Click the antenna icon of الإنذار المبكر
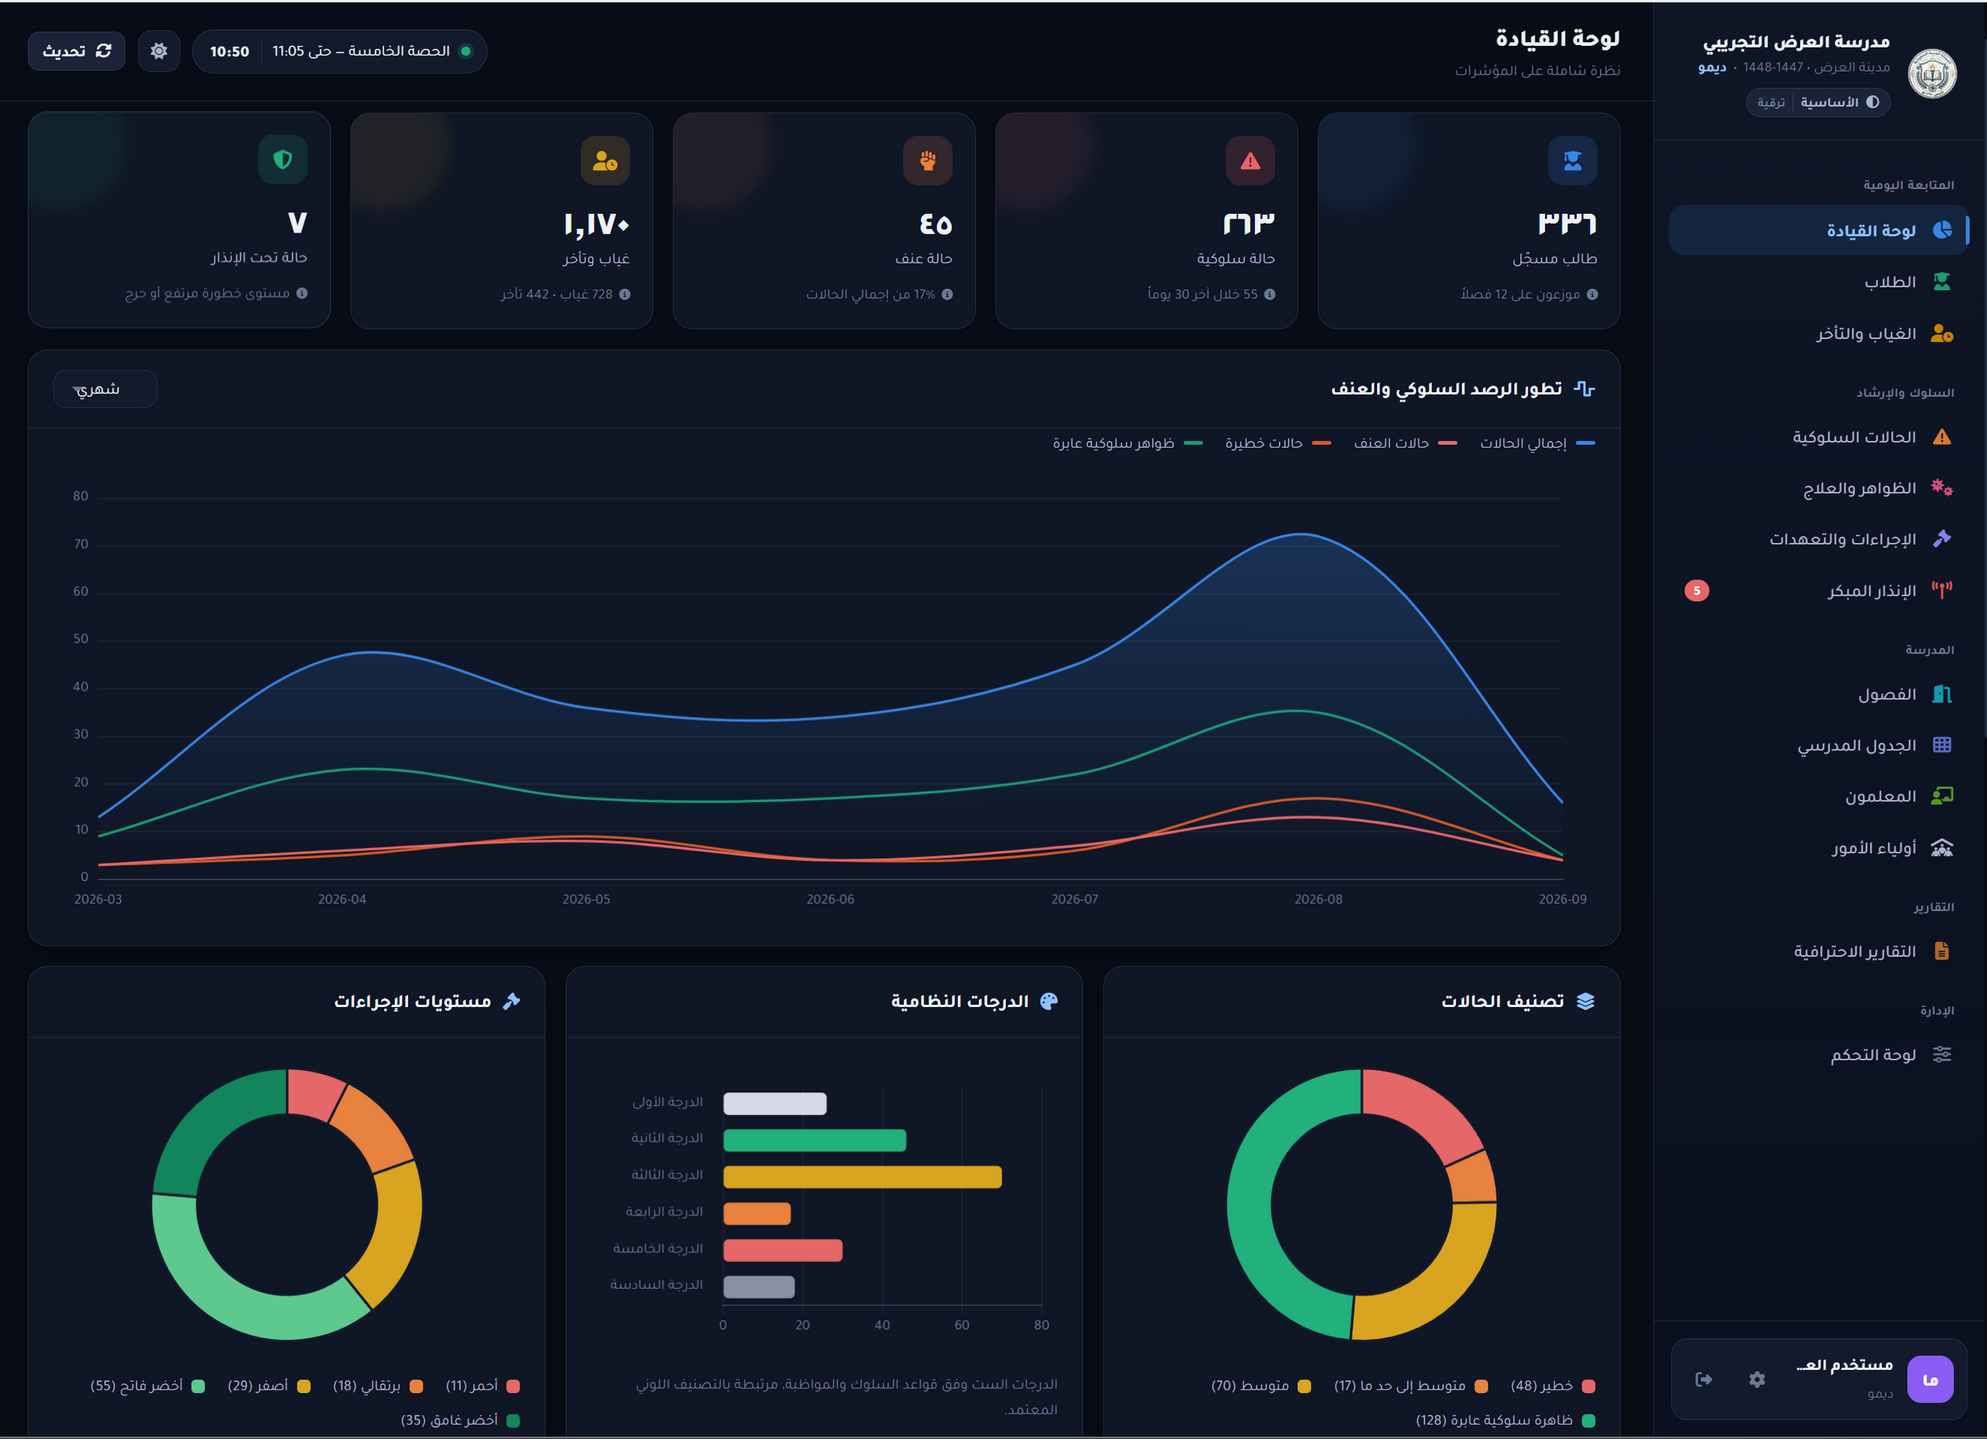Screen dimensions: 1987x1439 tap(1941, 591)
